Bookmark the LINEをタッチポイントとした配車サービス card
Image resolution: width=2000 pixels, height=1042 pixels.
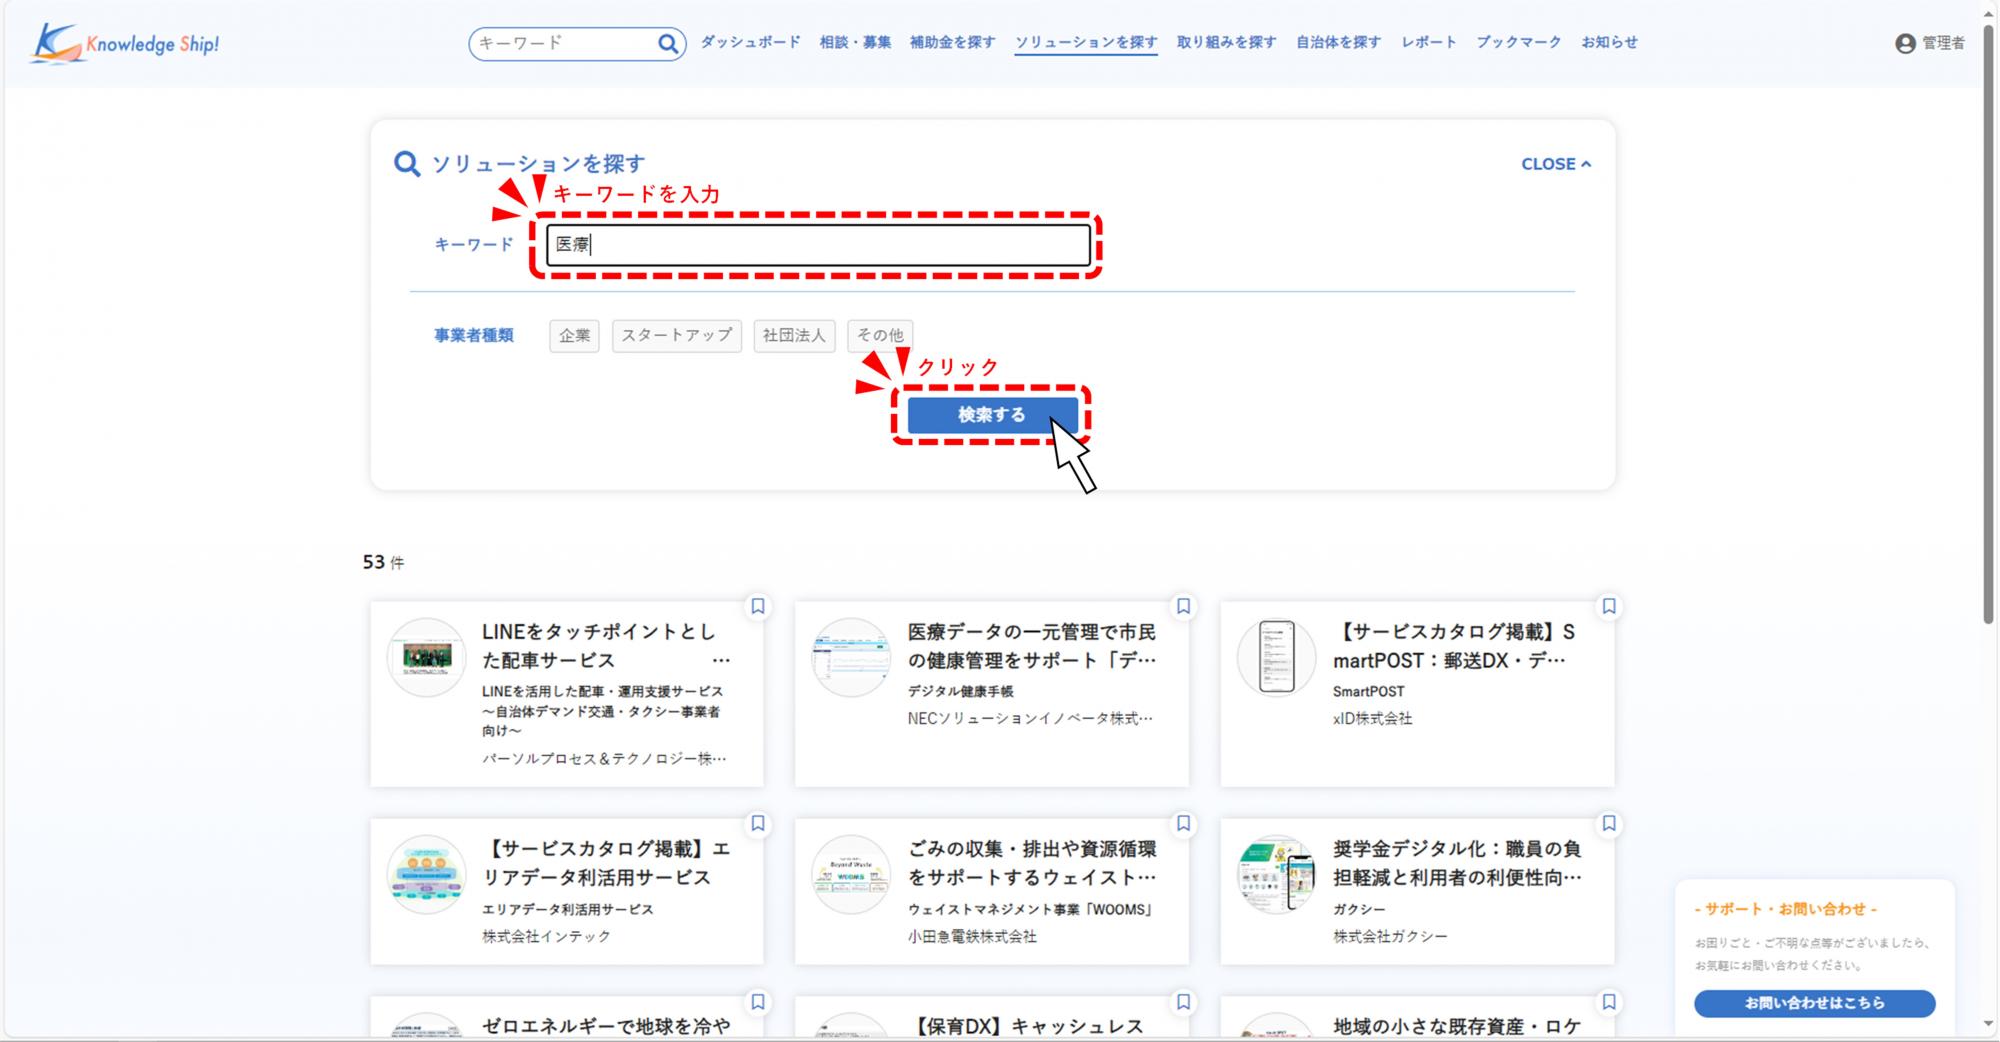[758, 606]
